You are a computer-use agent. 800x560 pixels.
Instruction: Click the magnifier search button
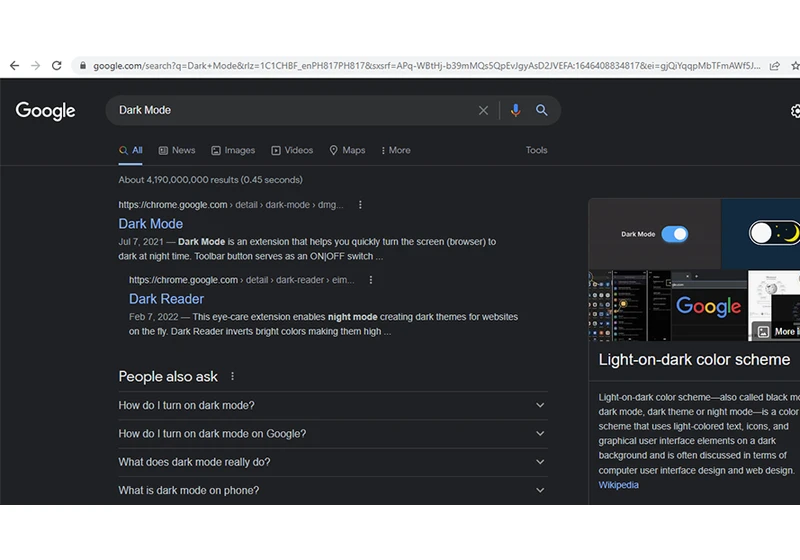coord(541,110)
